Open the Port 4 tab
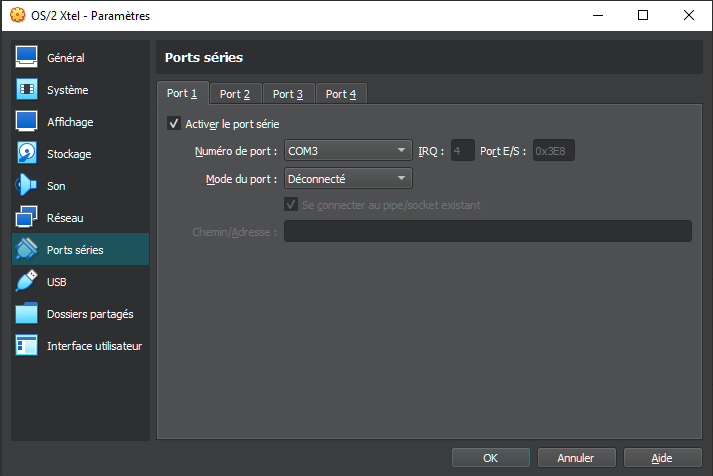 tap(341, 94)
